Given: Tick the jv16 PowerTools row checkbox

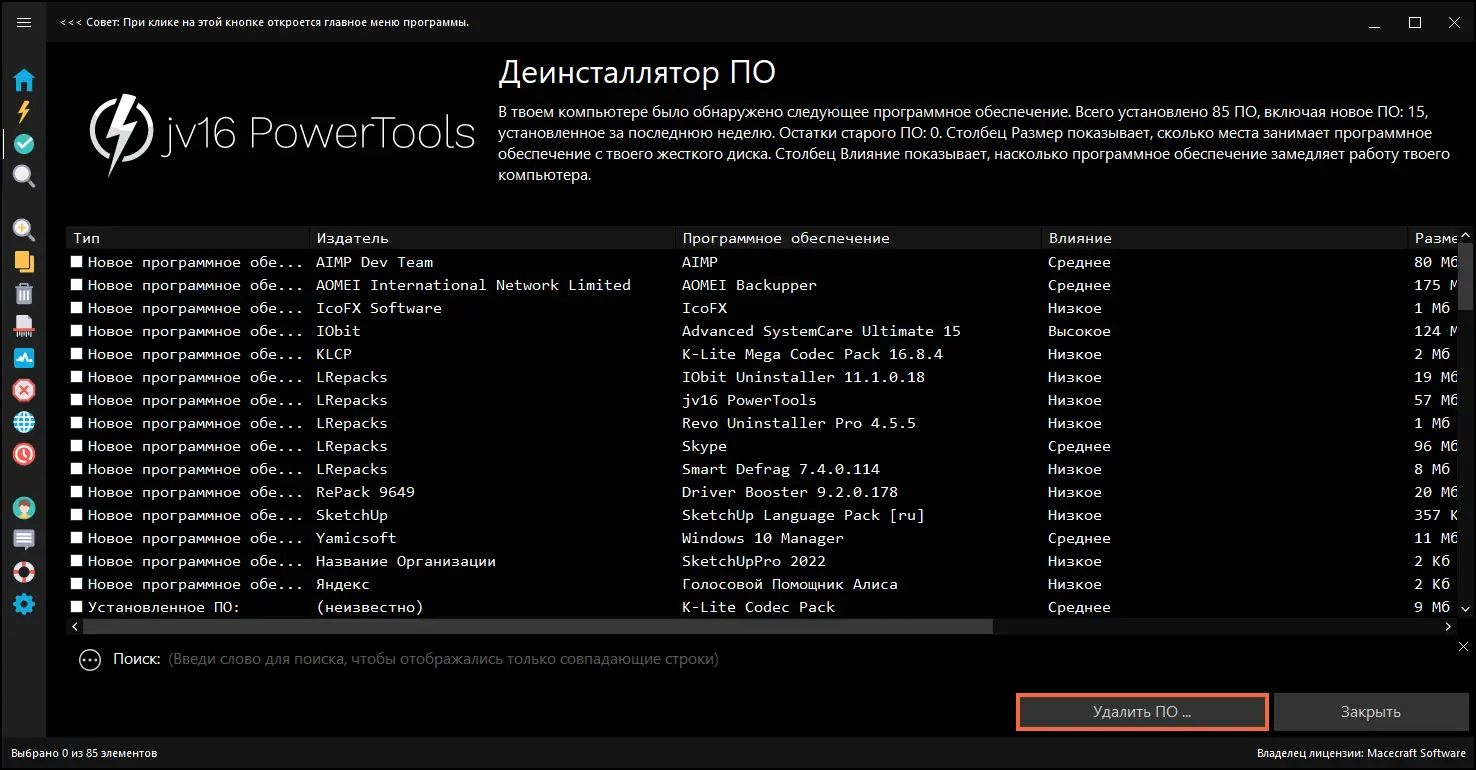Looking at the screenshot, I should pos(77,400).
